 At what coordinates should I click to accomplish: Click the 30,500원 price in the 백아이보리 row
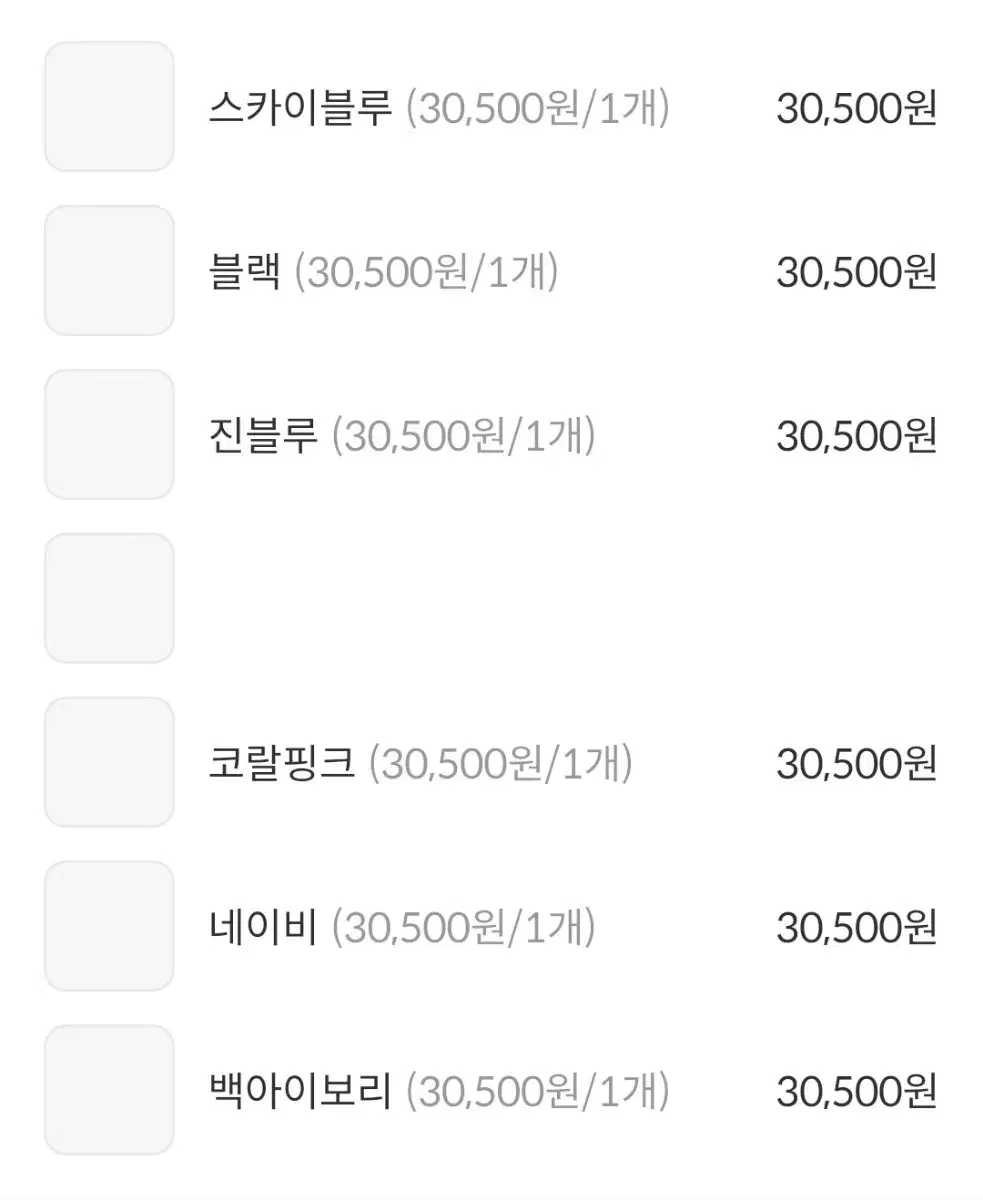pyautogui.click(x=857, y=1092)
